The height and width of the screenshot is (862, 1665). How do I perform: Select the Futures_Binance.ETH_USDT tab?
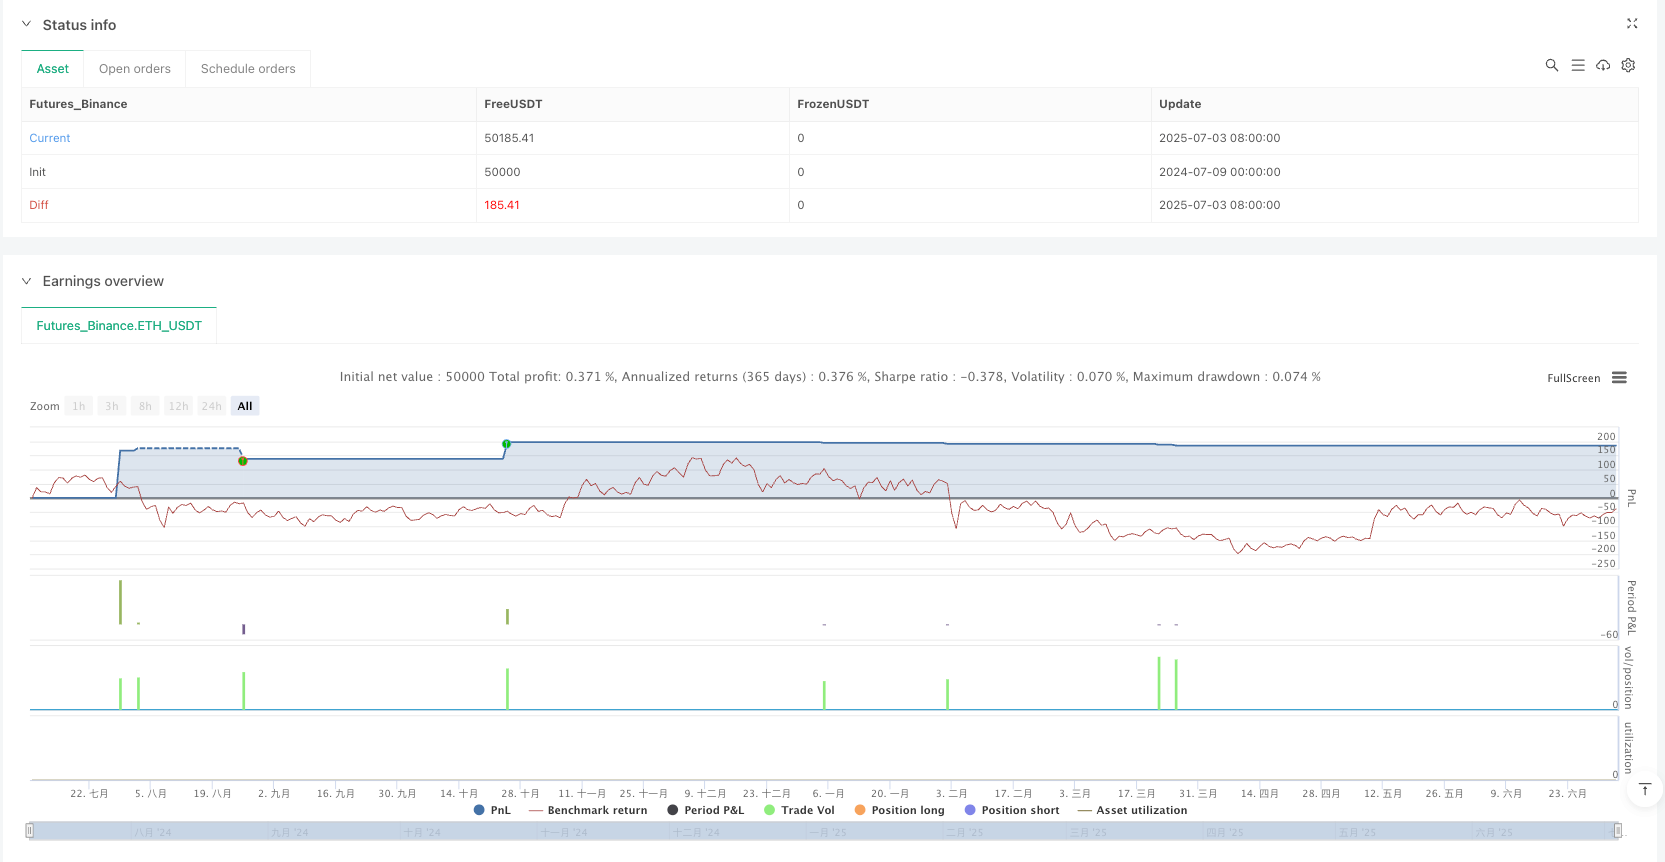(119, 326)
